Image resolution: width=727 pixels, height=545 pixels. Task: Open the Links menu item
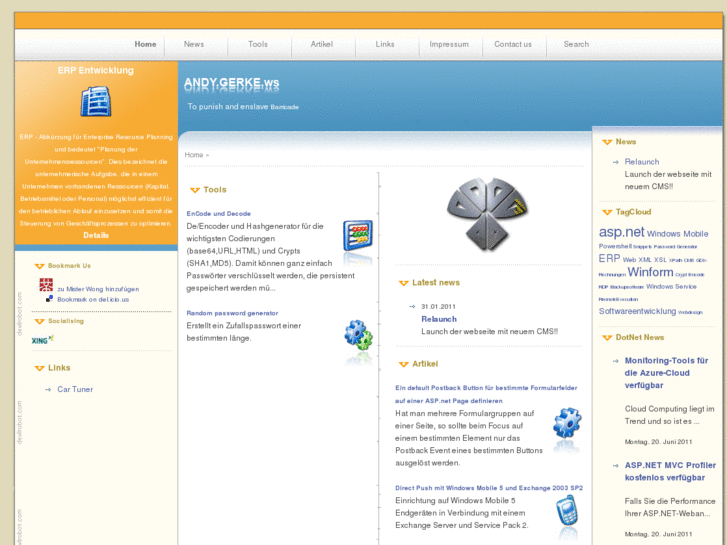(x=385, y=44)
